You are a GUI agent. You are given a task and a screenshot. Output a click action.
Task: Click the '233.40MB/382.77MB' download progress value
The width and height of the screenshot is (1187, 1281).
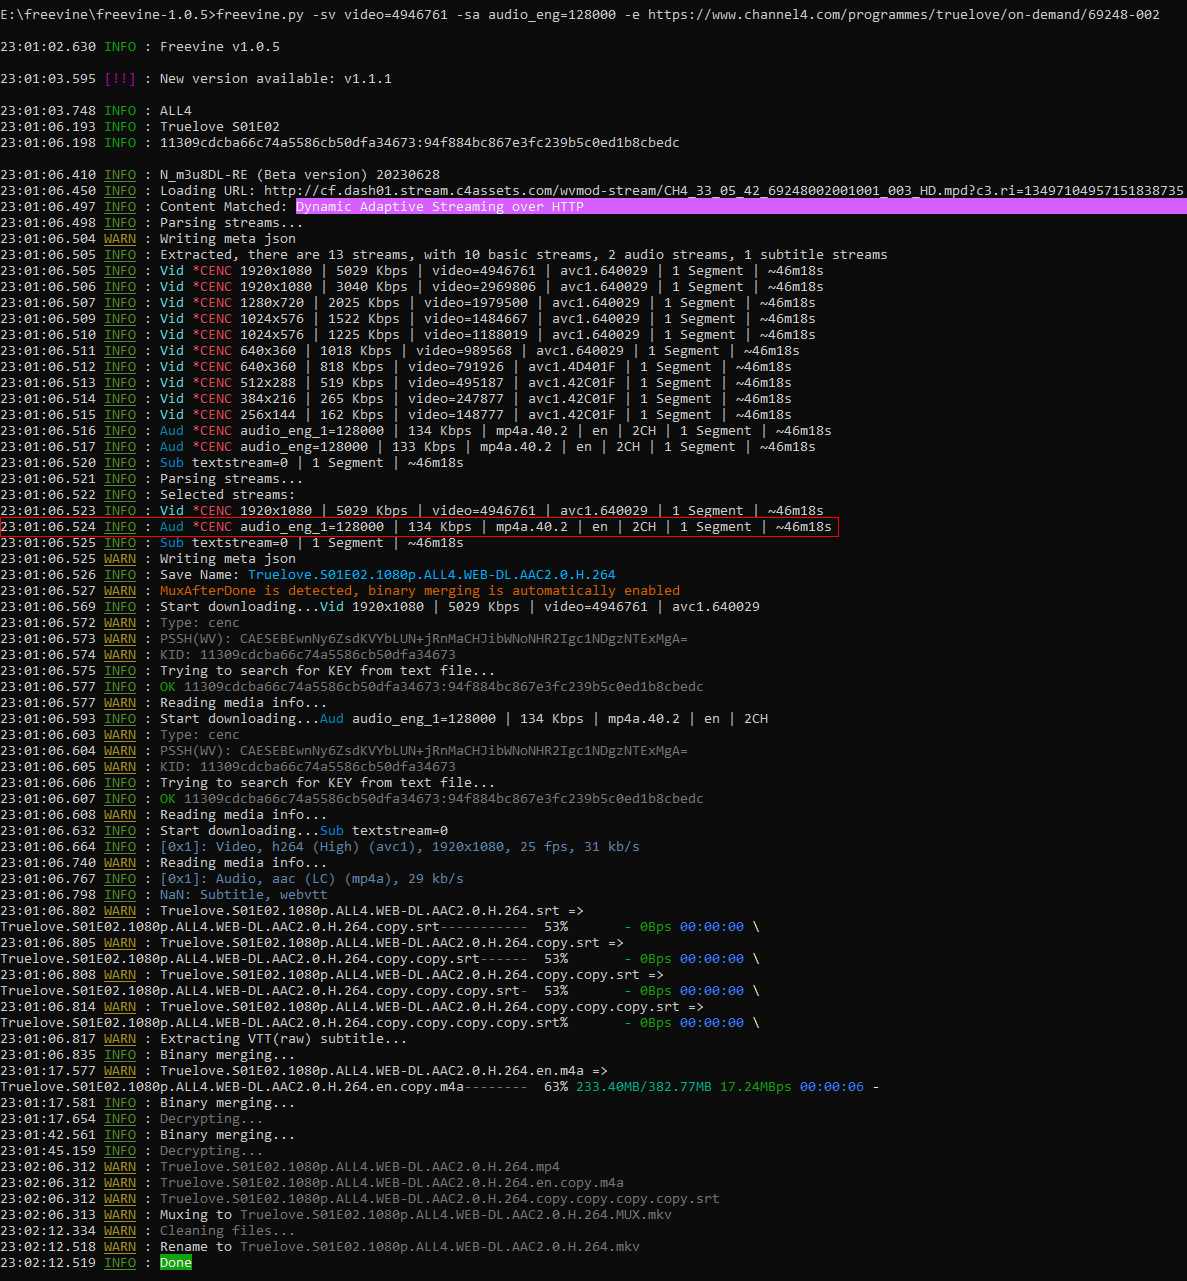pyautogui.click(x=644, y=1087)
